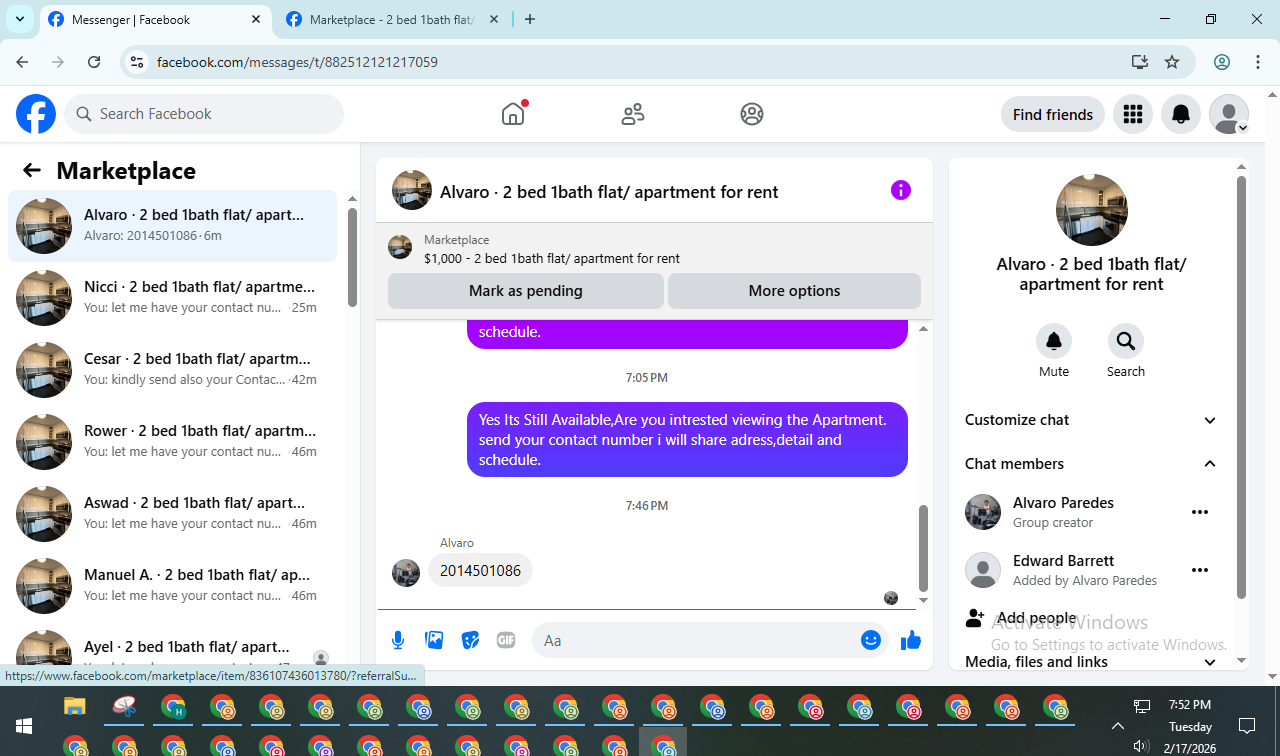Reload the browser page
This screenshot has width=1280, height=756.
[94, 62]
